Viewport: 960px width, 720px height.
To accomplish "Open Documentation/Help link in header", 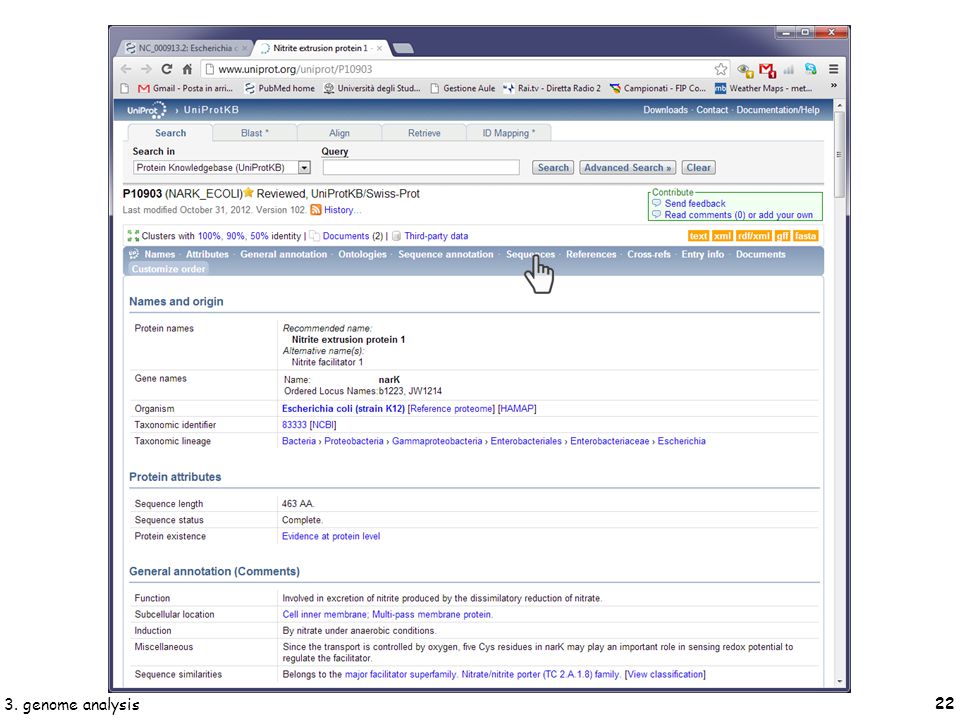I will [x=778, y=110].
